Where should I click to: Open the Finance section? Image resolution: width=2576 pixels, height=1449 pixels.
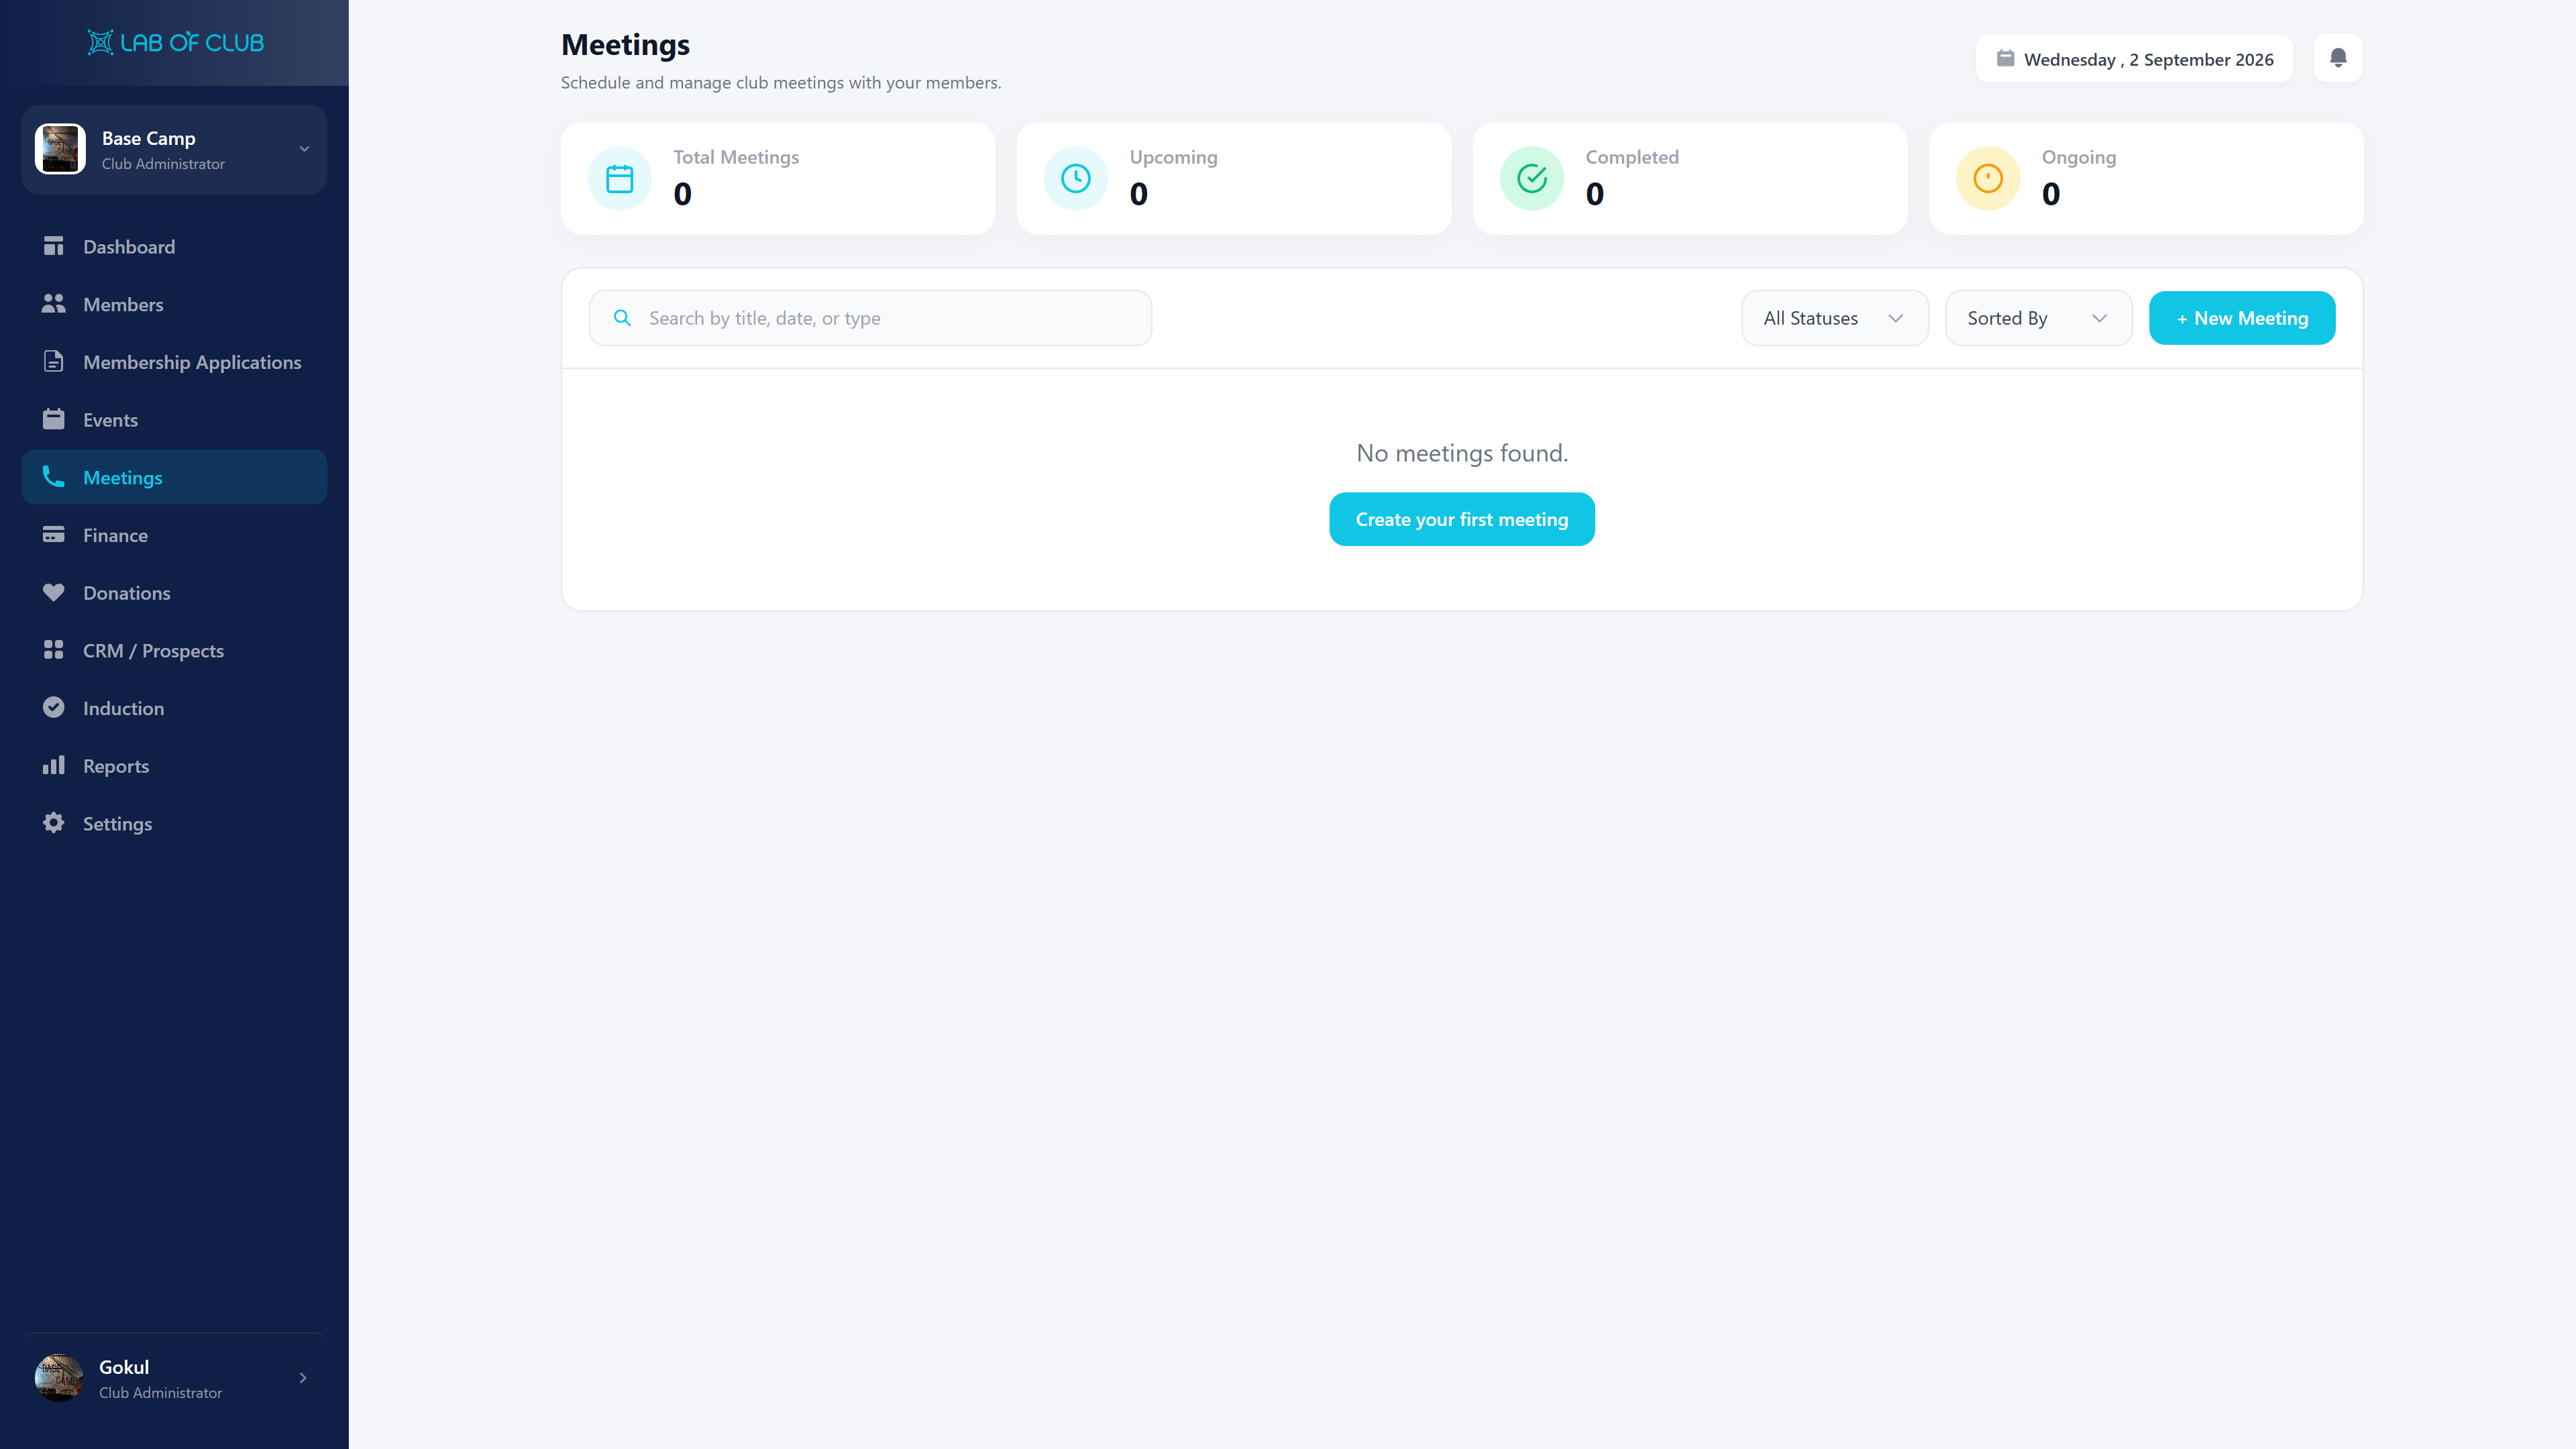174,535
